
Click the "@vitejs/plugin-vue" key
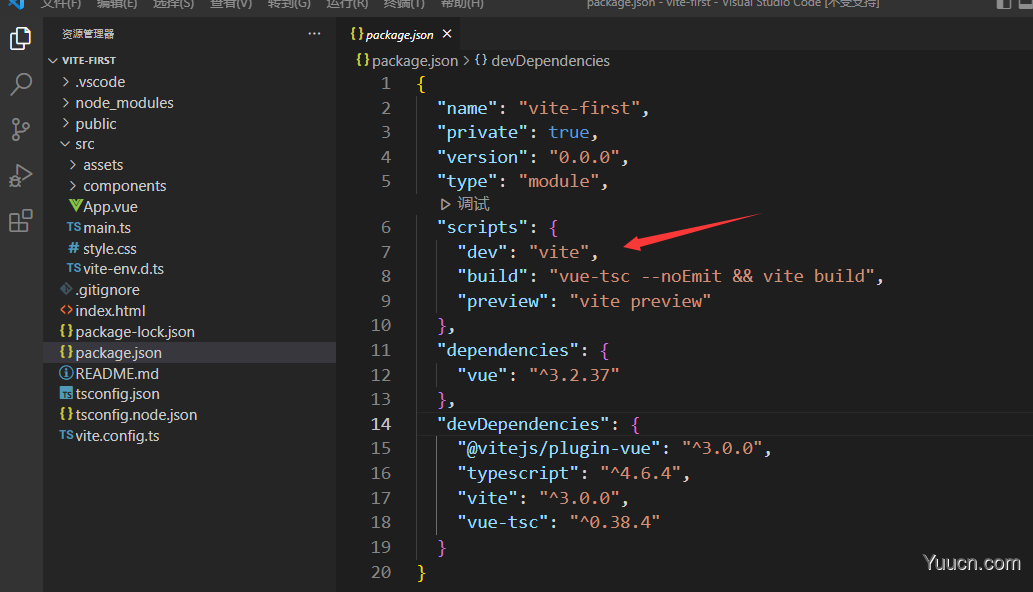click(559, 448)
